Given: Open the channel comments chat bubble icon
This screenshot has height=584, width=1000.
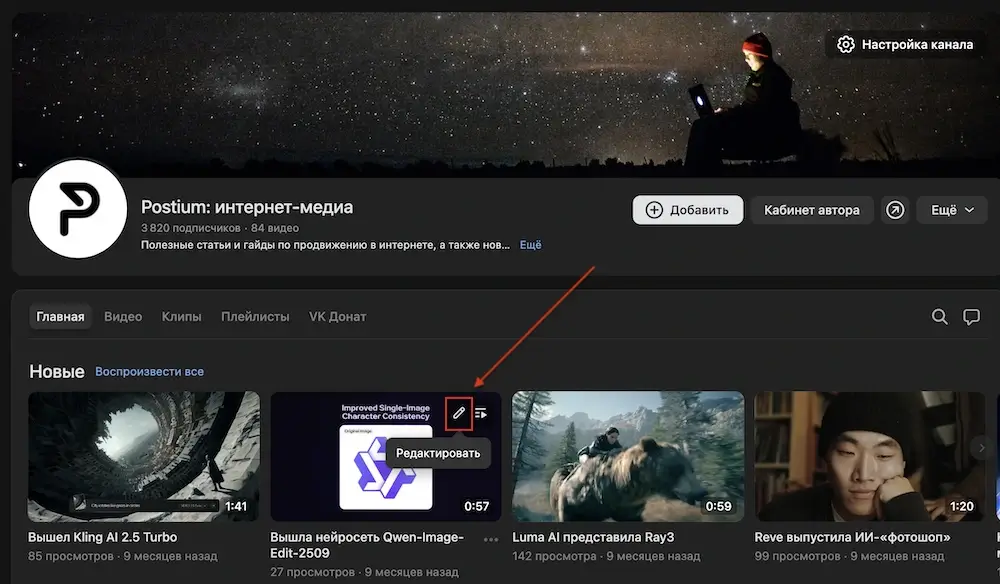Looking at the screenshot, I should click(971, 317).
